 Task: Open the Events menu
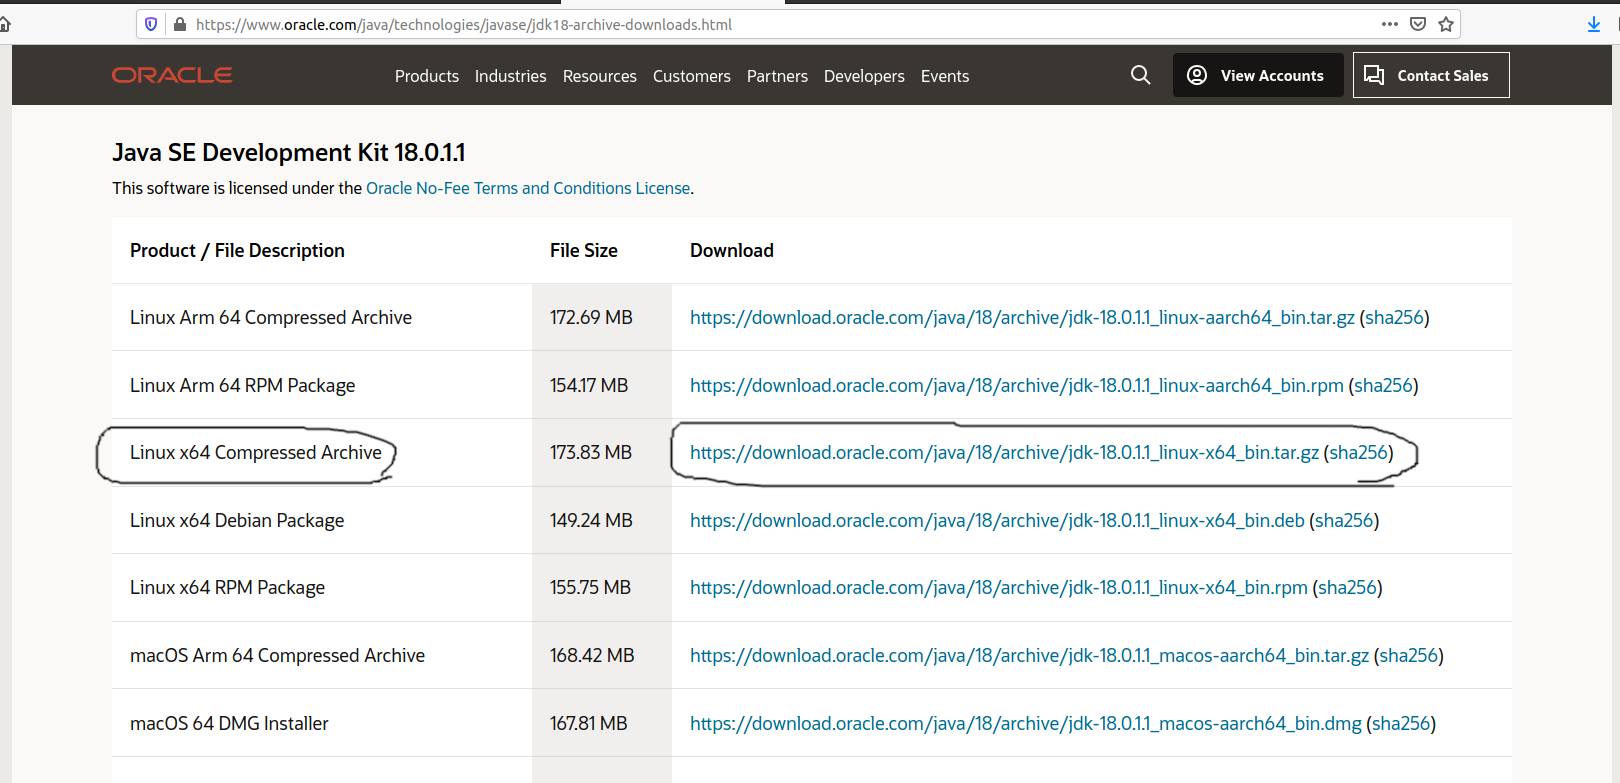point(945,76)
